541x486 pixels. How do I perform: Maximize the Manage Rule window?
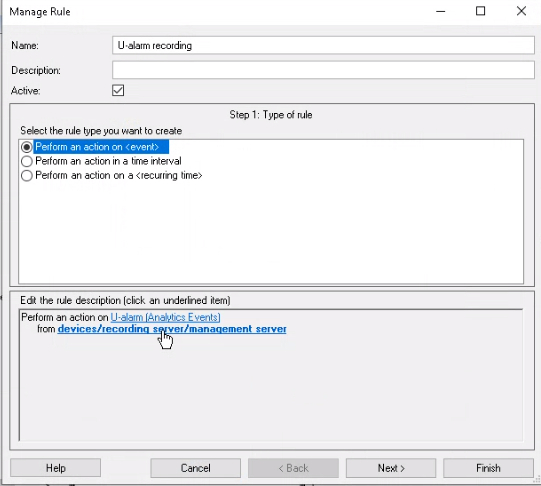tap(480, 11)
